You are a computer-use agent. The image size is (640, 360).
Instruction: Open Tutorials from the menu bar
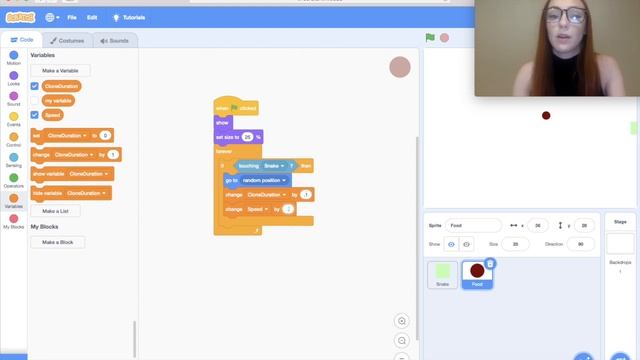pyautogui.click(x=129, y=18)
